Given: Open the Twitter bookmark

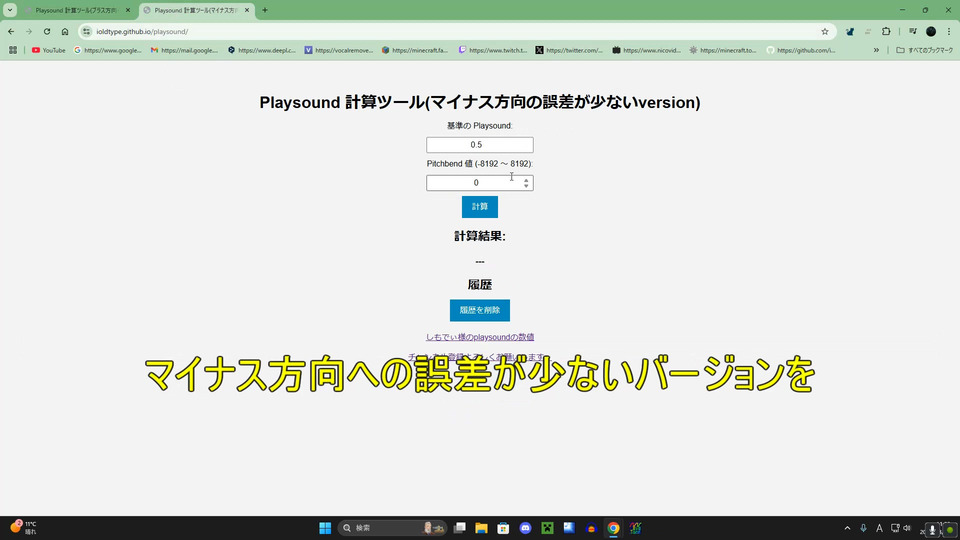Looking at the screenshot, I should [569, 50].
